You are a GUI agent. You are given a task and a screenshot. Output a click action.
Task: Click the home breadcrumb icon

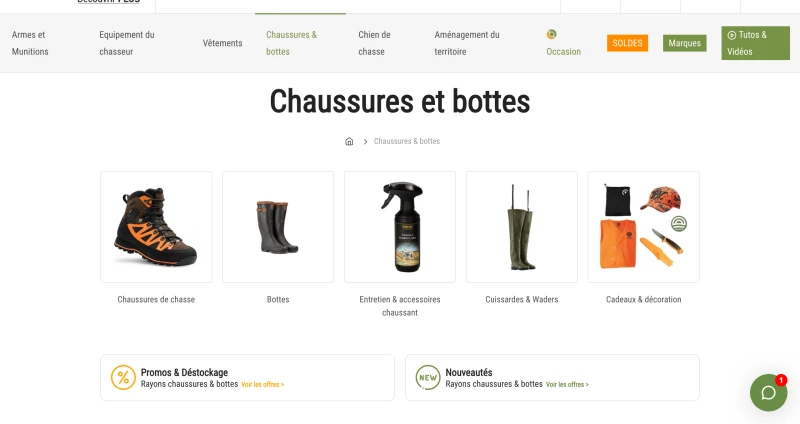[x=349, y=141]
